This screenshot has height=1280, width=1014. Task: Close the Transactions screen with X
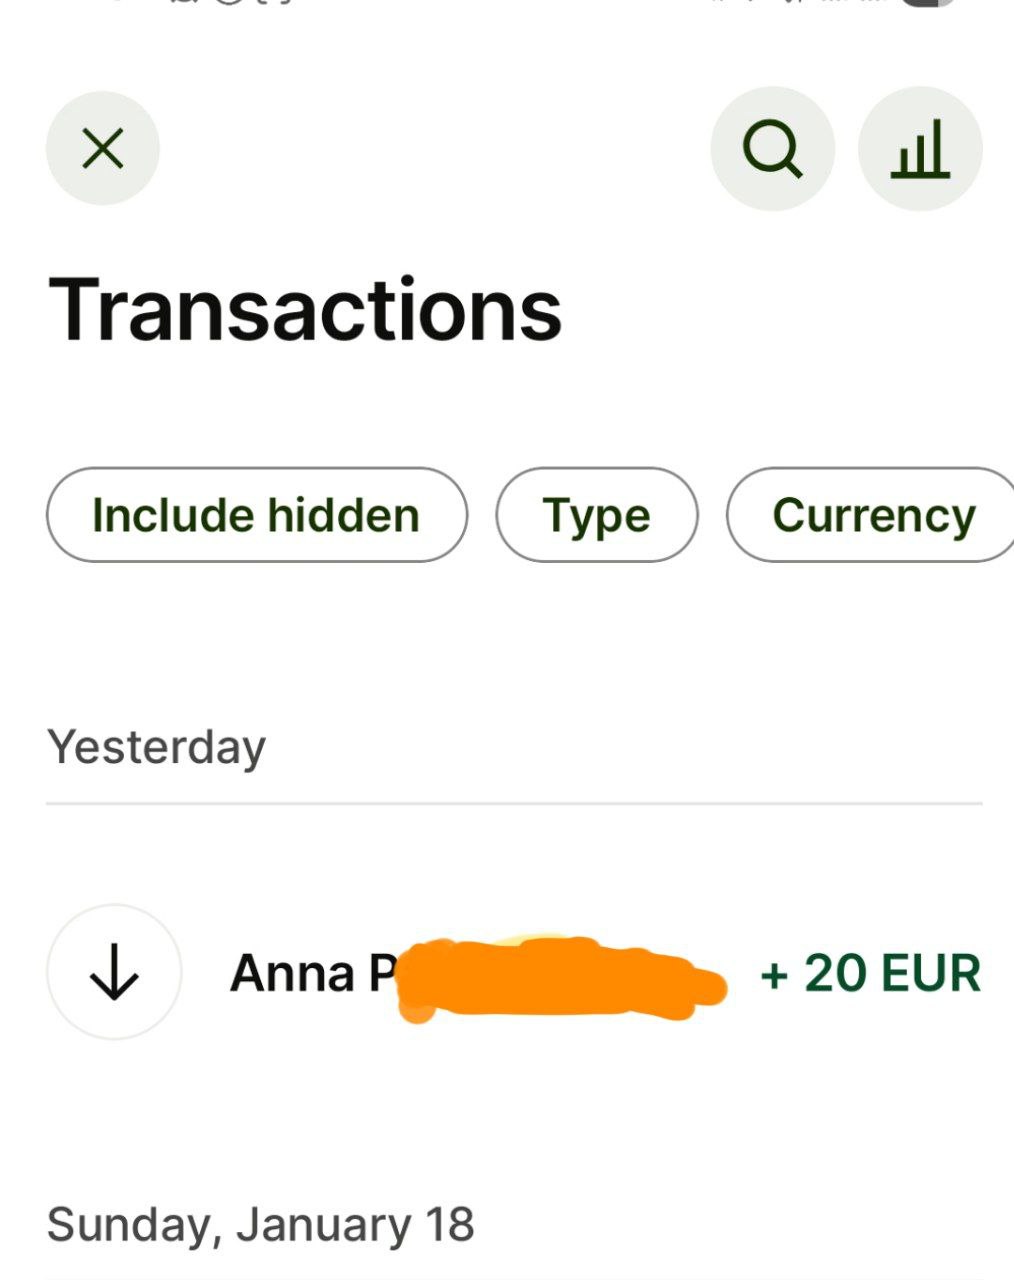click(103, 149)
